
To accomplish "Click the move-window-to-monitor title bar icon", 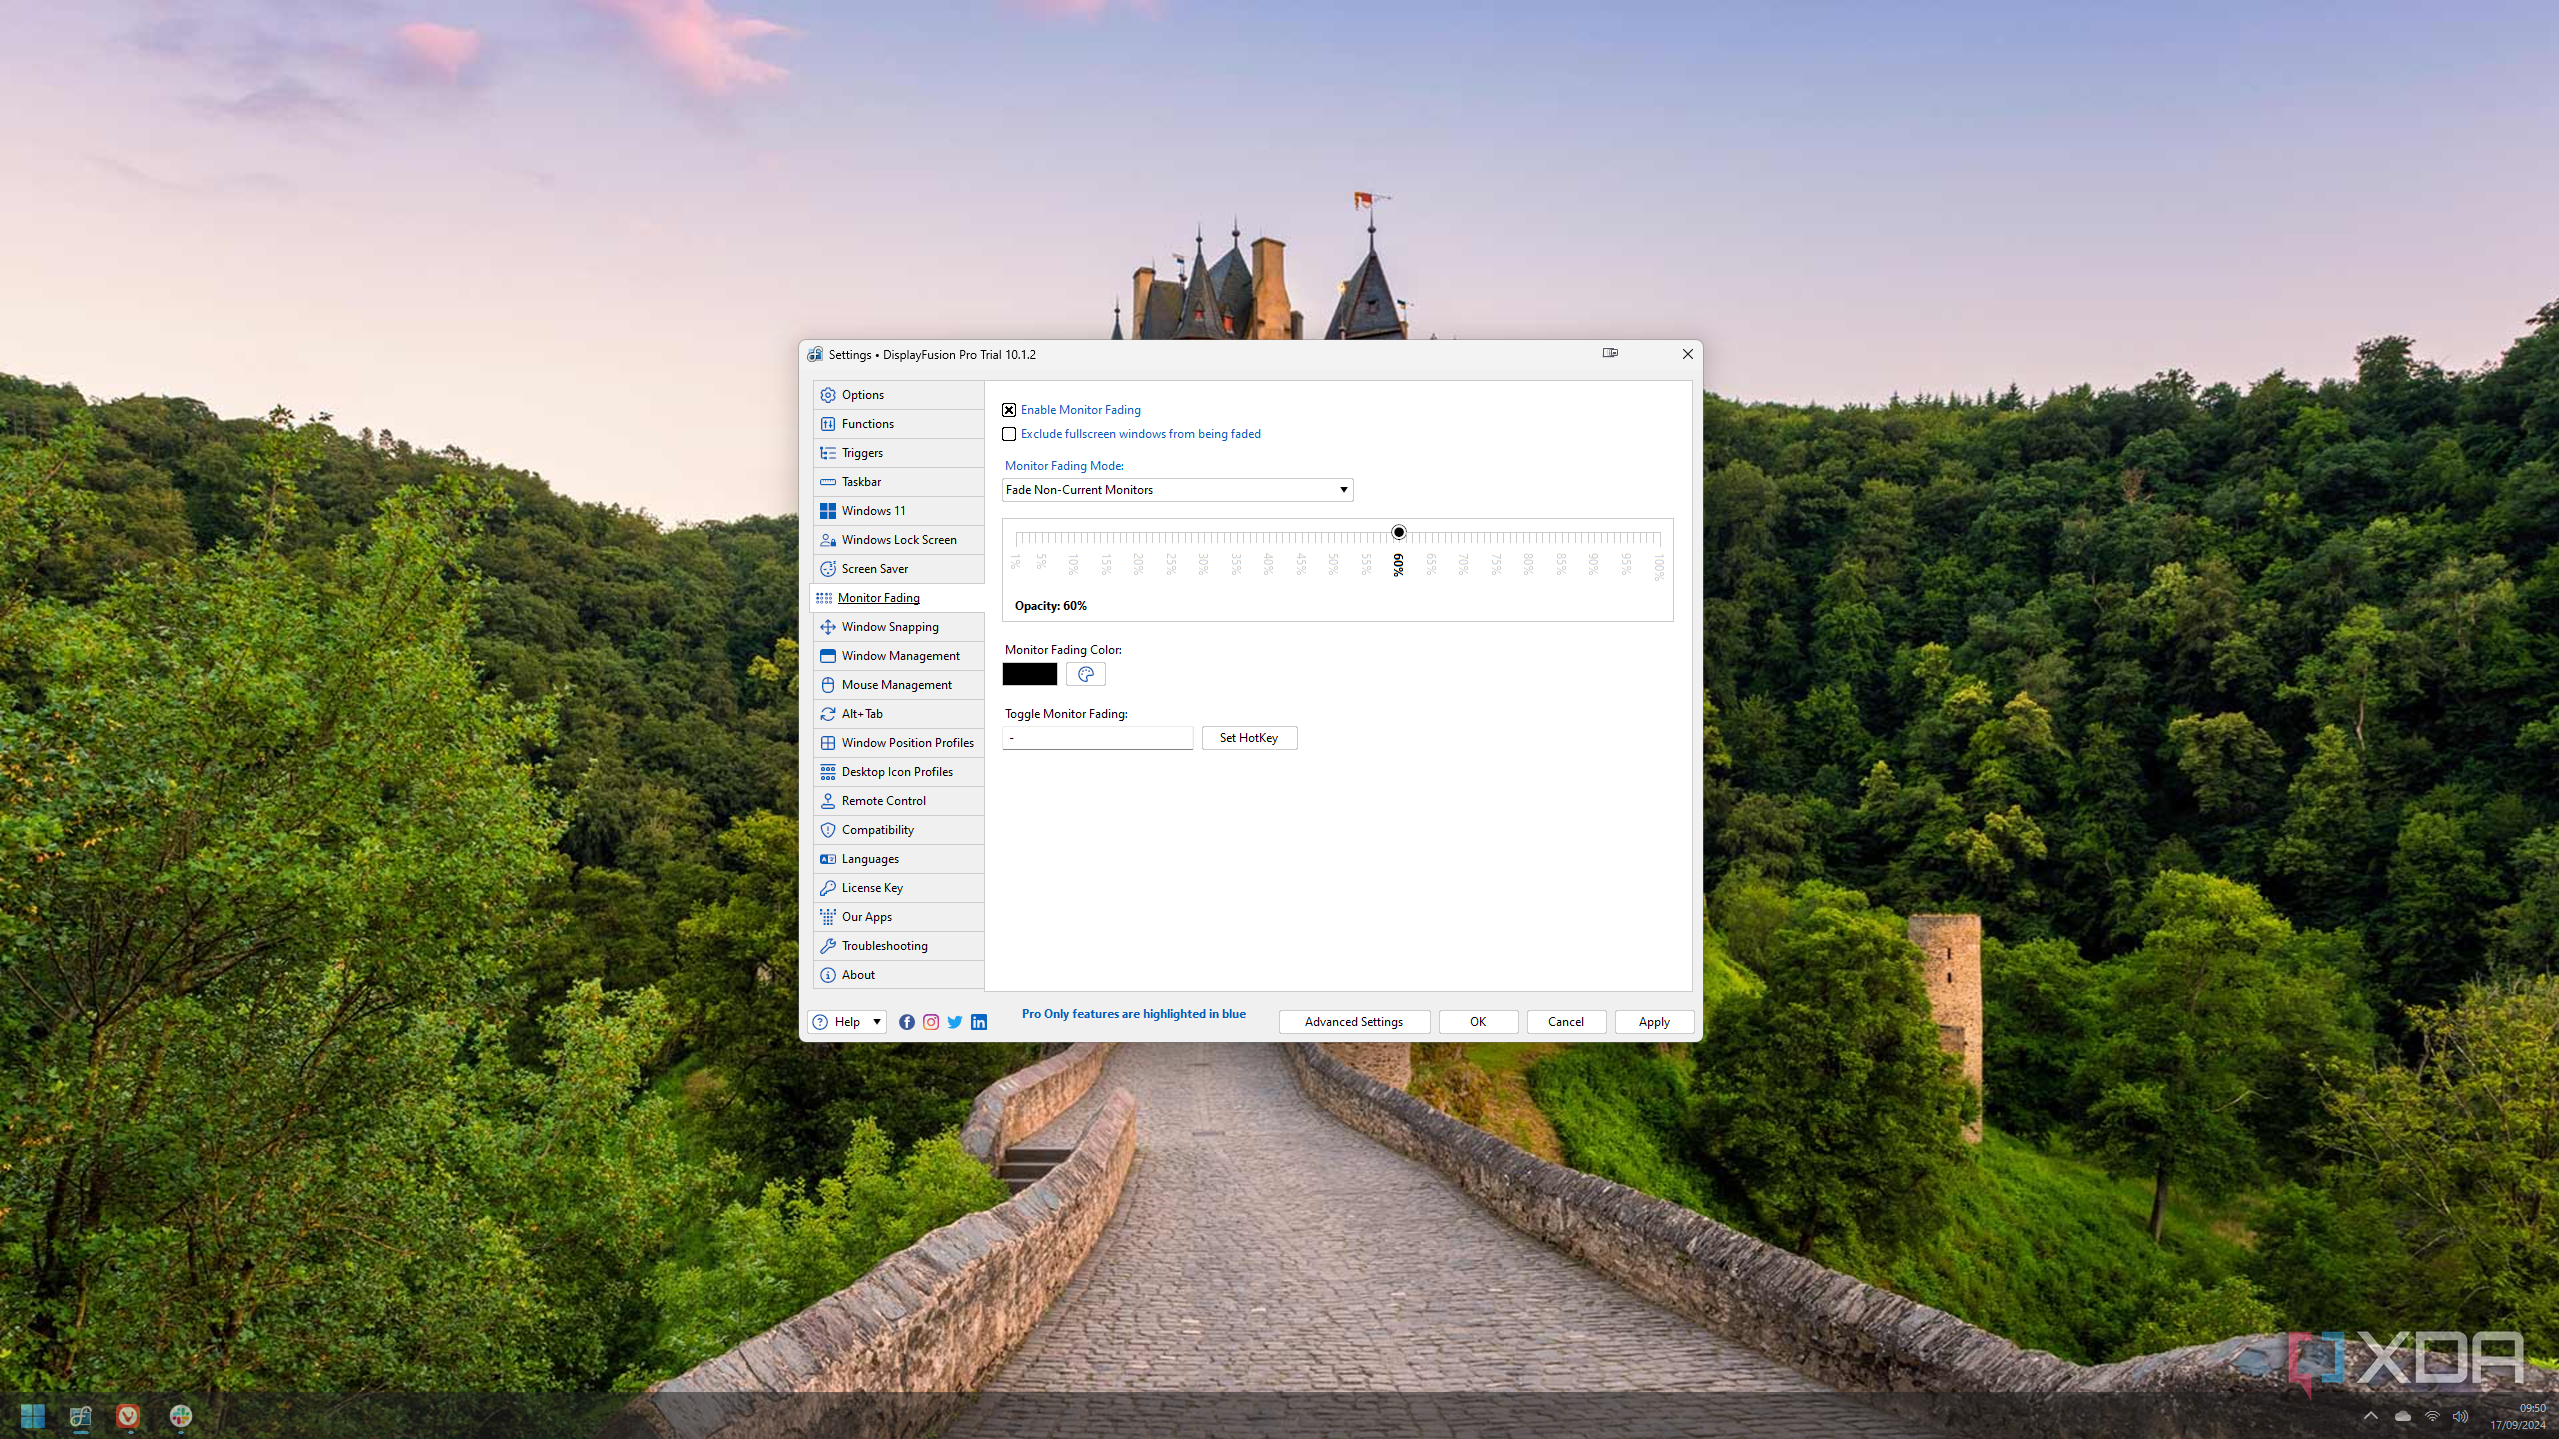I will click(x=1610, y=353).
